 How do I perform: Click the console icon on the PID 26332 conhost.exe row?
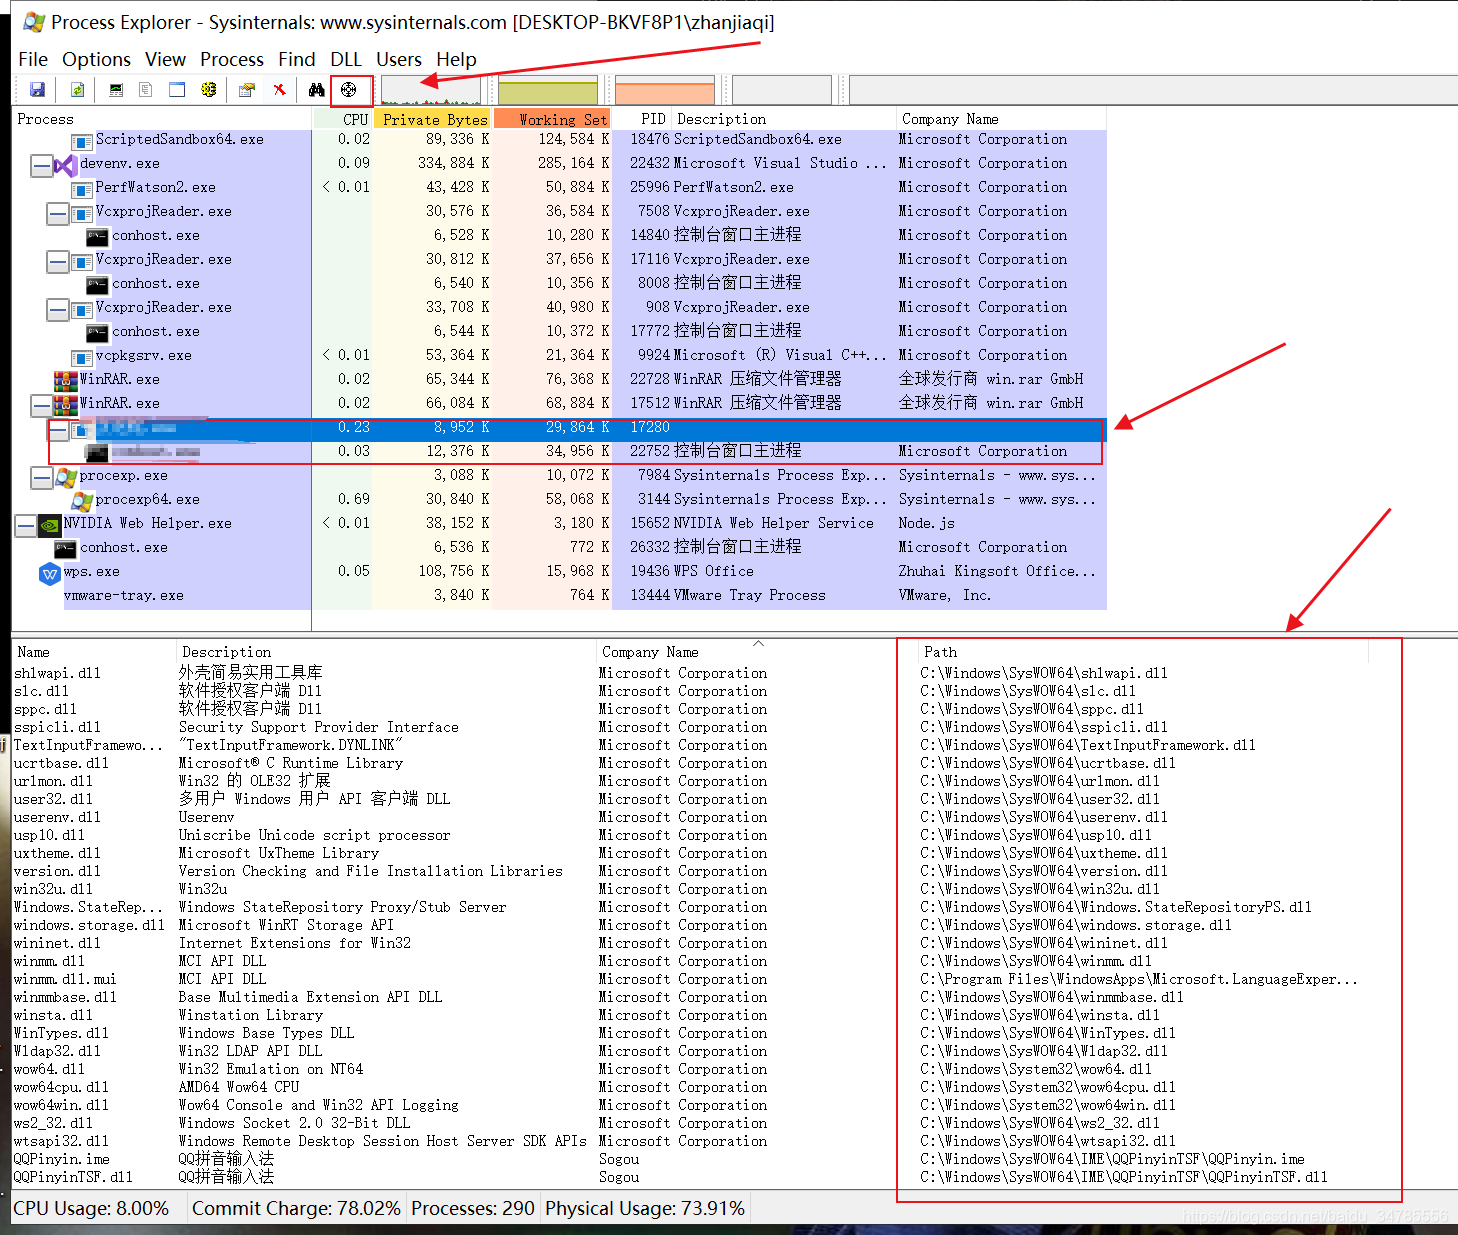coord(65,549)
